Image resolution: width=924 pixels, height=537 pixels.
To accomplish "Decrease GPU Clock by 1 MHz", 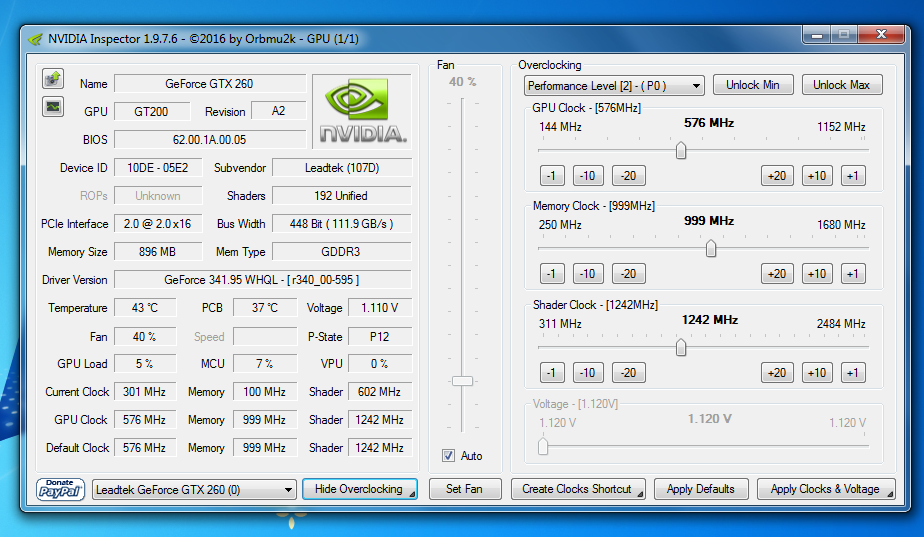I will point(552,176).
